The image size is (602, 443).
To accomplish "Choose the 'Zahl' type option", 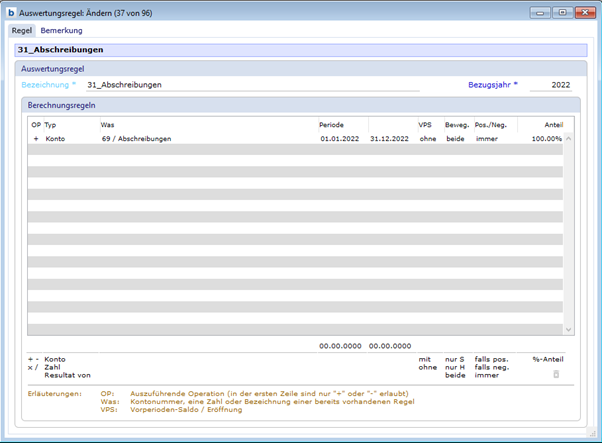I will (x=54, y=366).
